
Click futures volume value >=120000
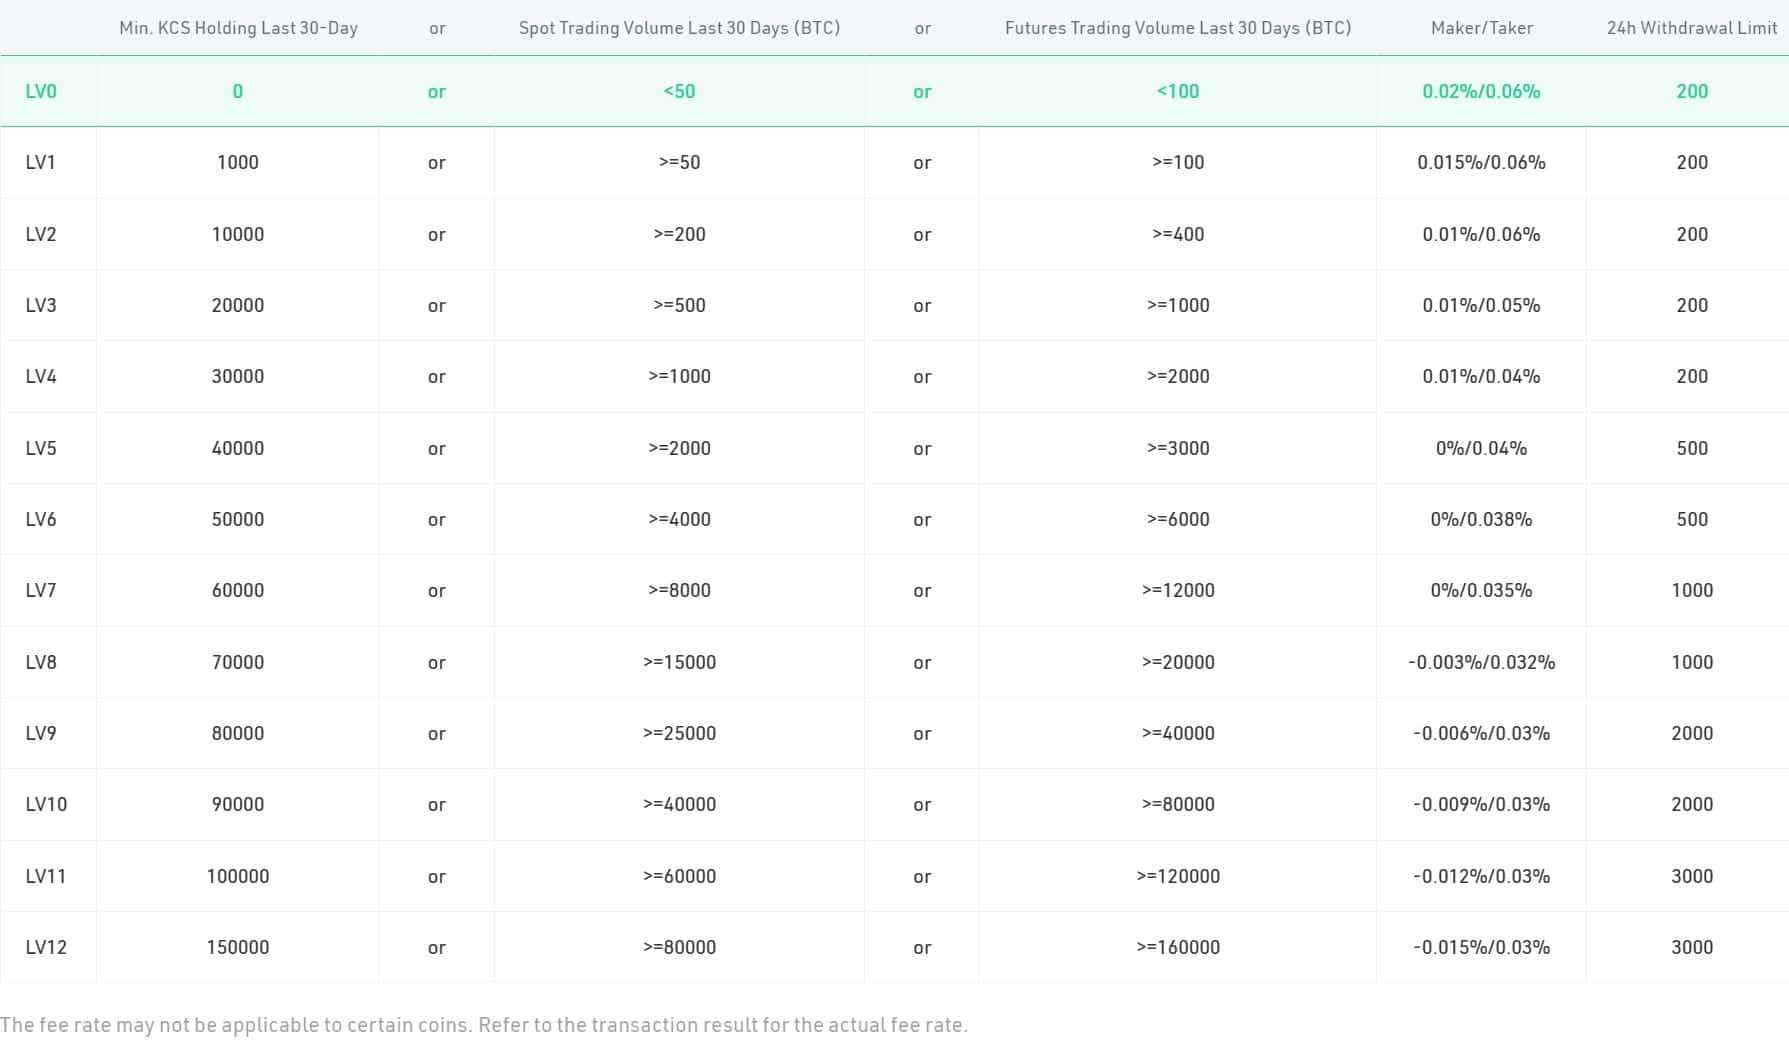(1178, 876)
